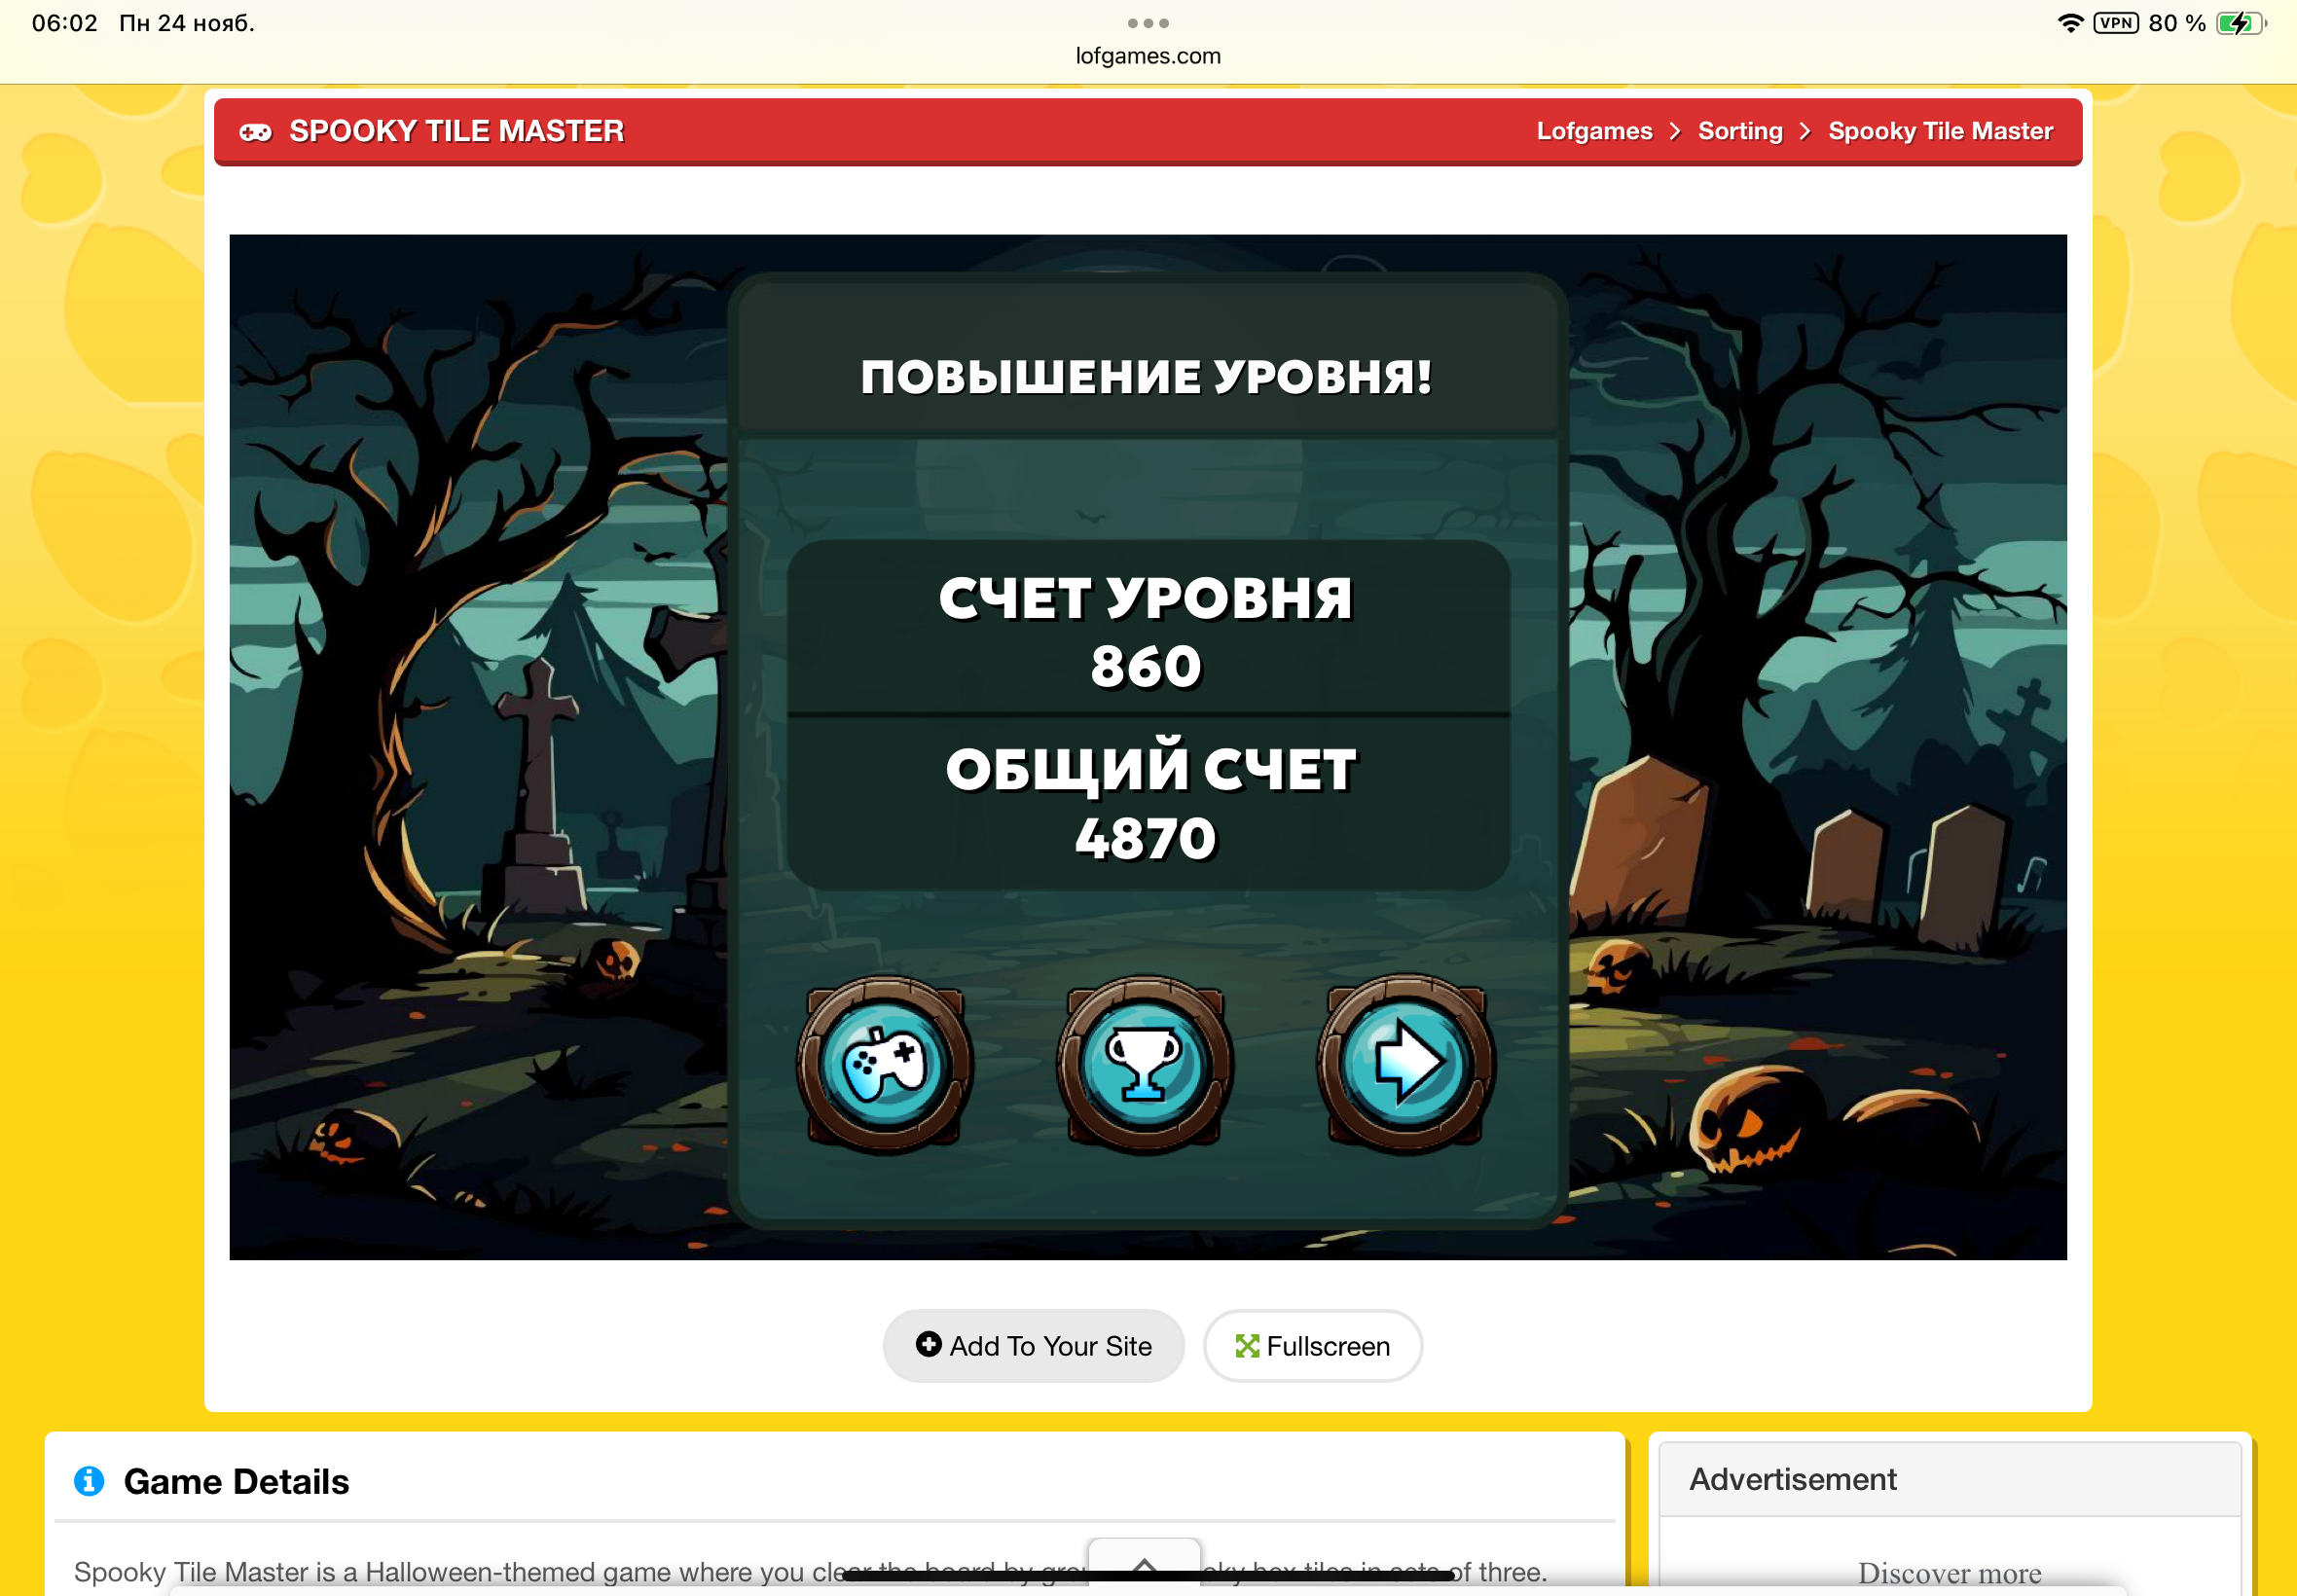The image size is (2297, 1596).
Task: Click the Advertisement panel header
Action: pyautogui.click(x=1792, y=1479)
